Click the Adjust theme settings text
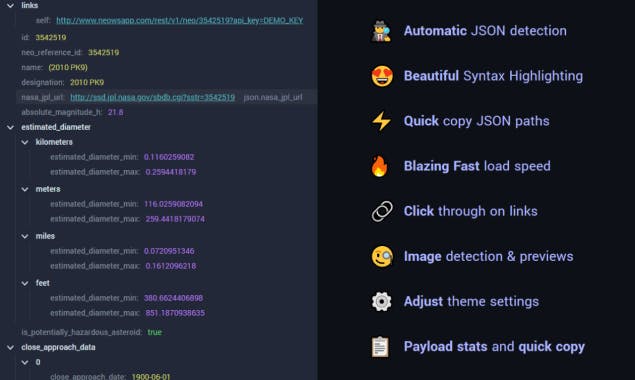 471,301
